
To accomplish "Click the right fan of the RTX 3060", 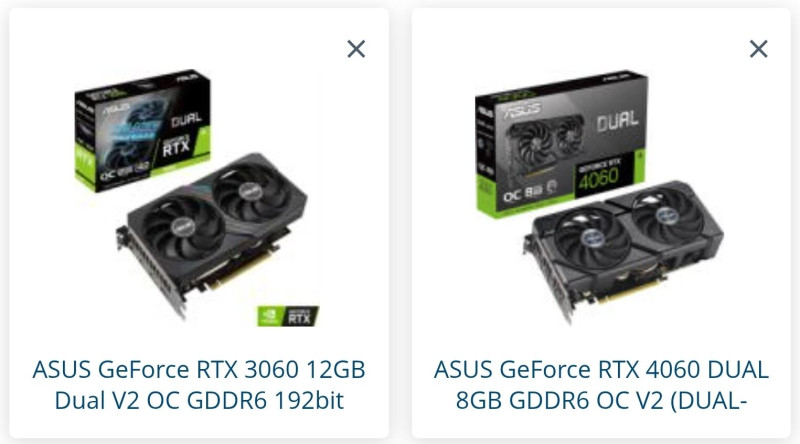I will [251, 190].
